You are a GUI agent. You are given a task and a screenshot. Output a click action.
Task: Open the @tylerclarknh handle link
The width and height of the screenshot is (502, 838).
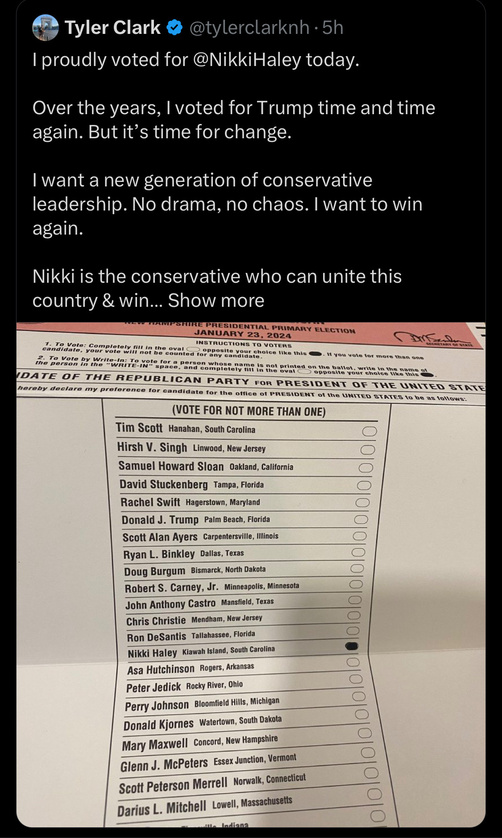(250, 28)
